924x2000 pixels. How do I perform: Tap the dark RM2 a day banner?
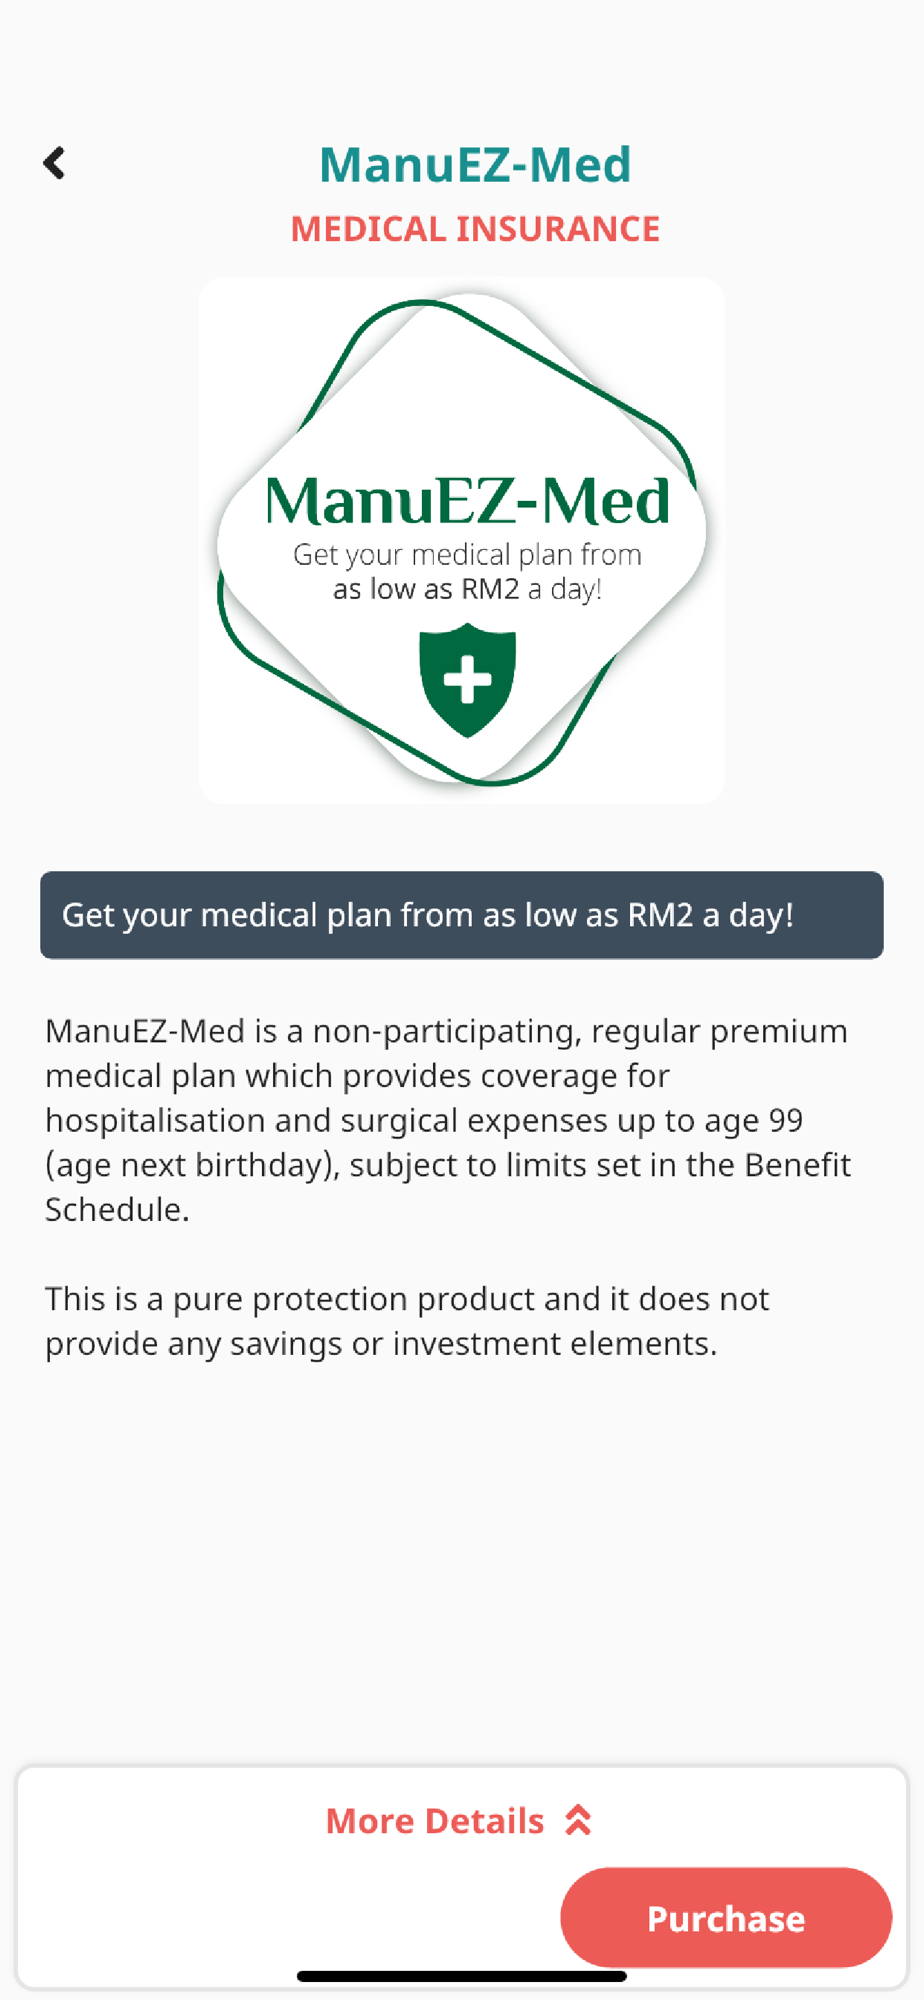[461, 915]
